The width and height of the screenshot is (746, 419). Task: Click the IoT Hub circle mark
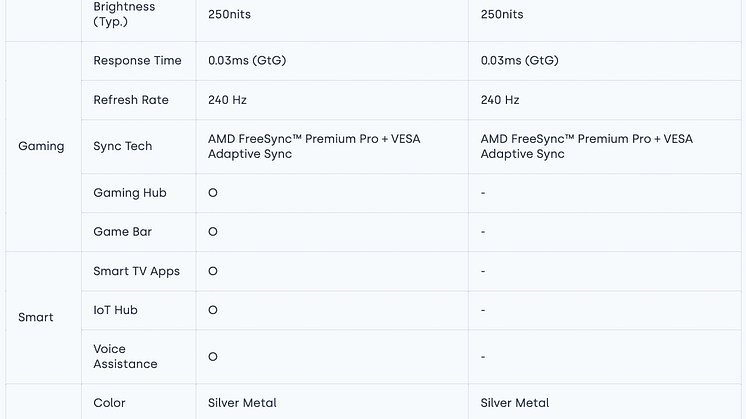click(x=213, y=310)
